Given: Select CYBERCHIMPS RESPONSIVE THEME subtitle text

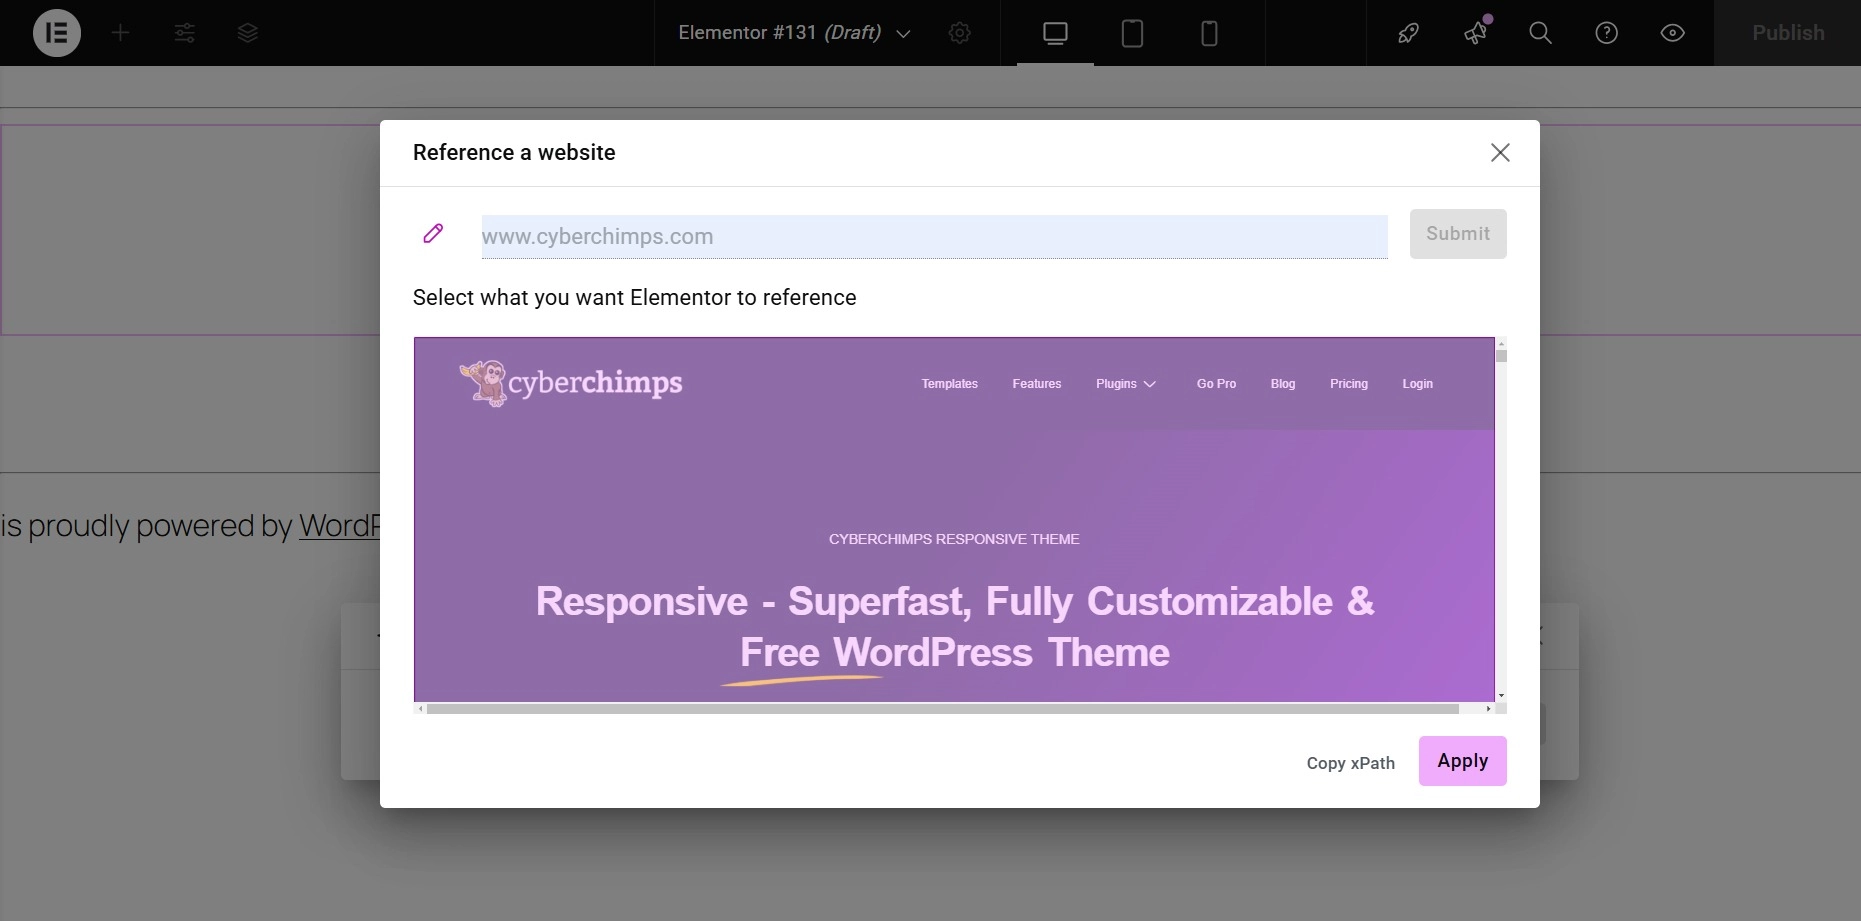Looking at the screenshot, I should coord(954,539).
